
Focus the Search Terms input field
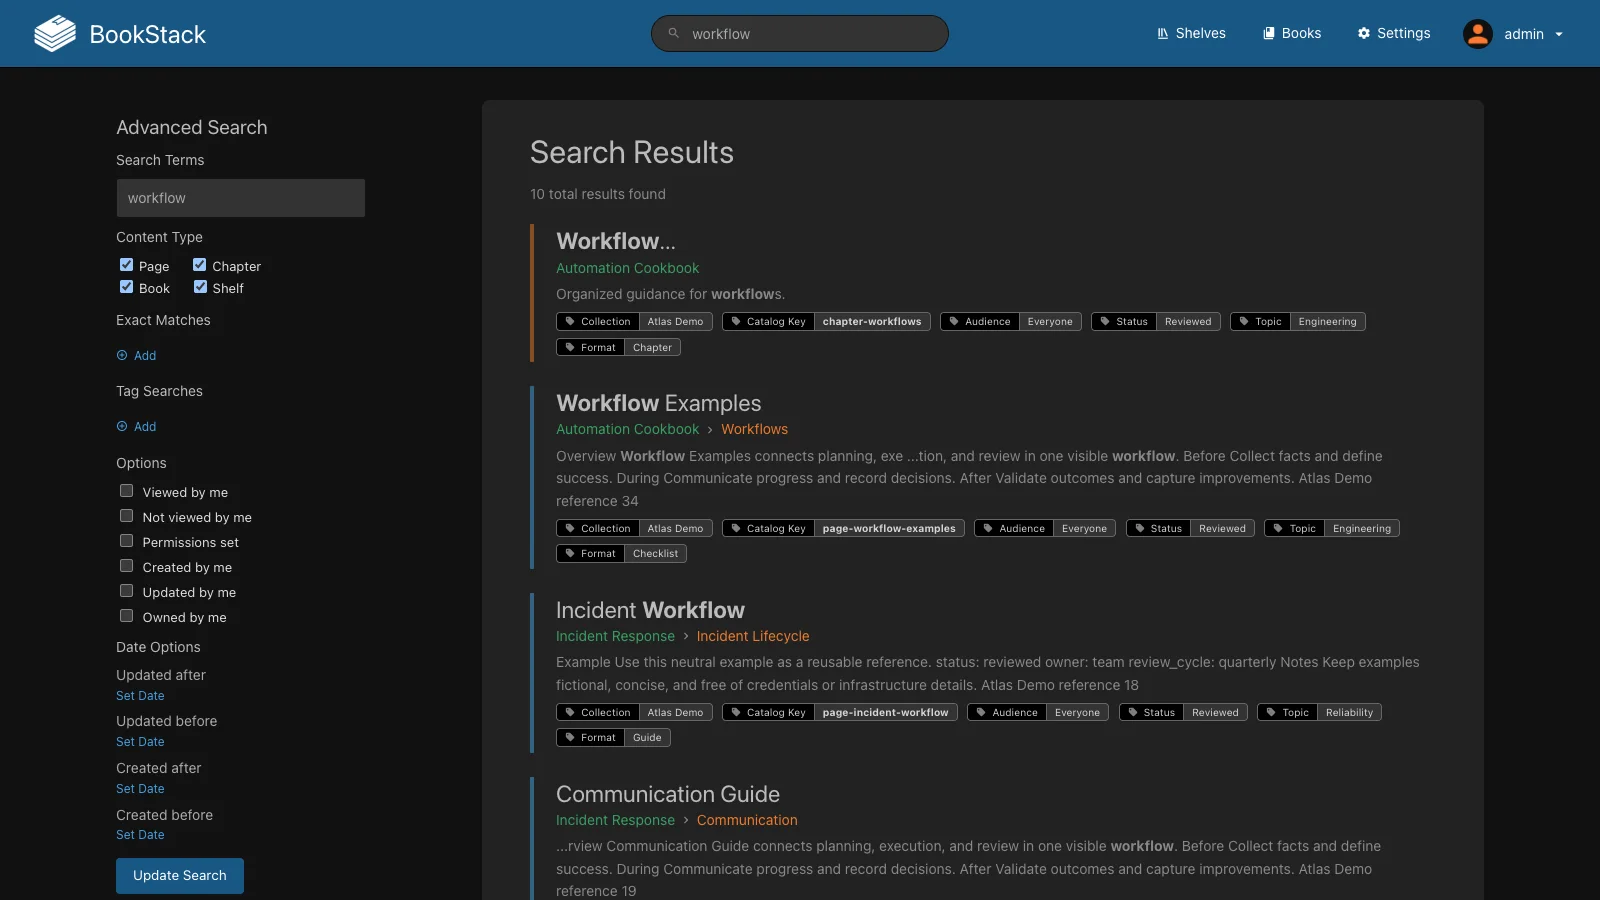tap(241, 198)
